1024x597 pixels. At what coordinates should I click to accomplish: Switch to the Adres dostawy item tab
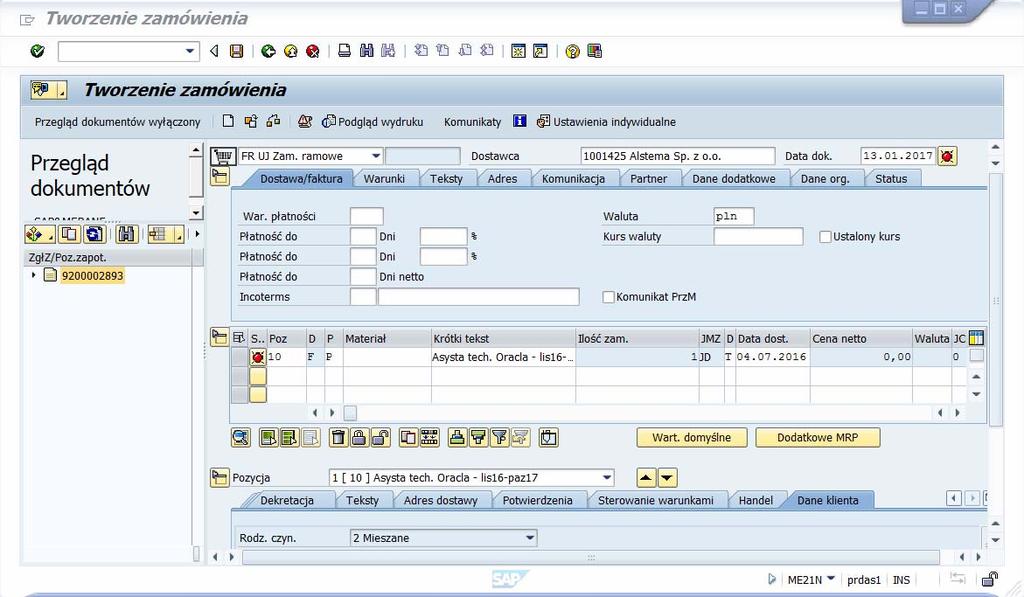(x=440, y=500)
